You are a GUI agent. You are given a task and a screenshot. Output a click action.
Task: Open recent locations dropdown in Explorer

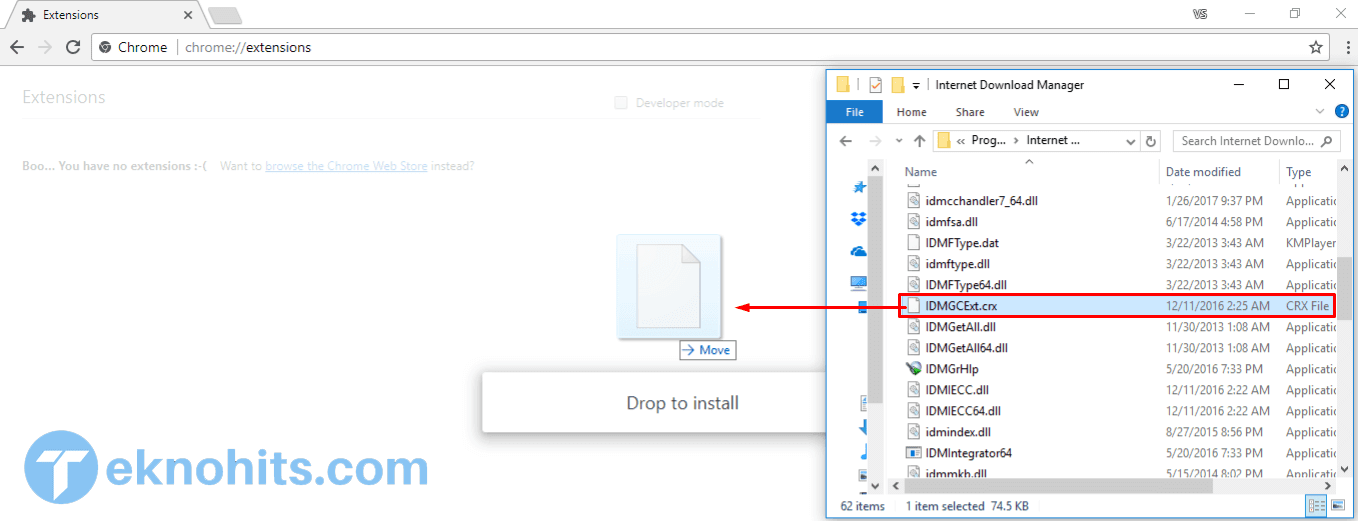click(899, 141)
